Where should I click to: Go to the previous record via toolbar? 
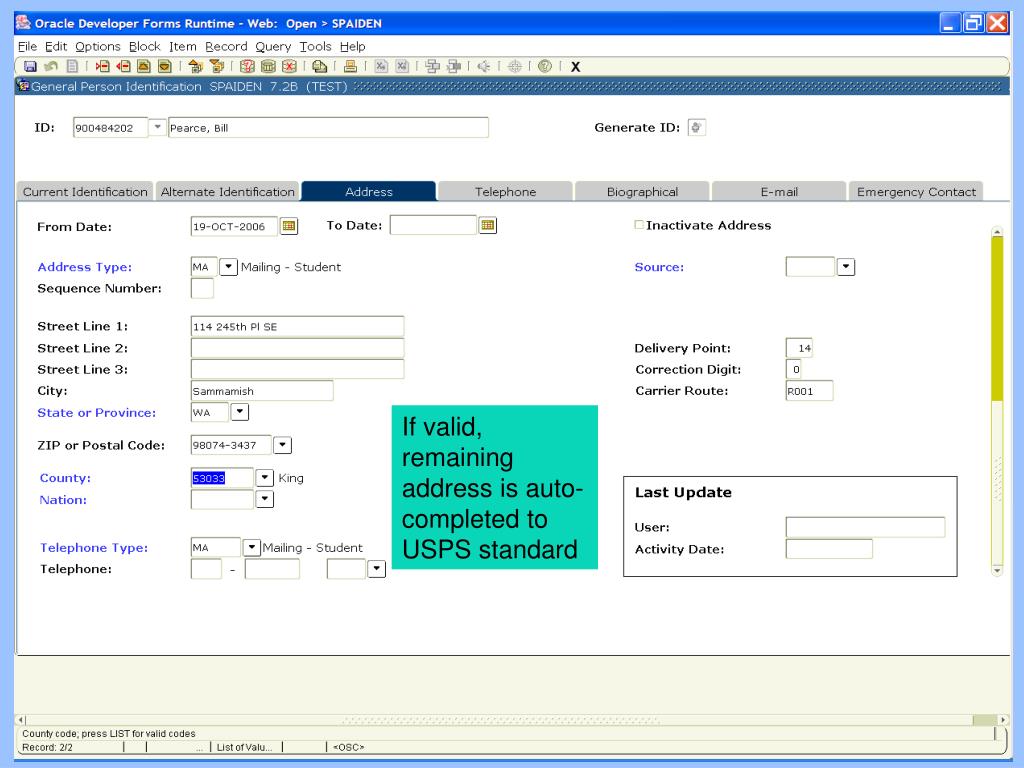click(x=144, y=66)
